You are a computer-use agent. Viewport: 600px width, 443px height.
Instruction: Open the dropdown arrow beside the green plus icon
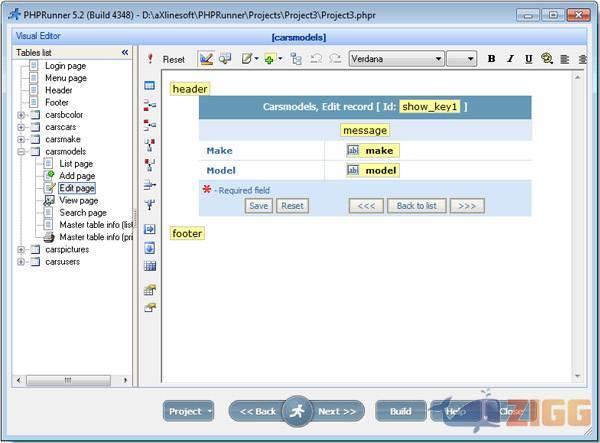[280, 59]
